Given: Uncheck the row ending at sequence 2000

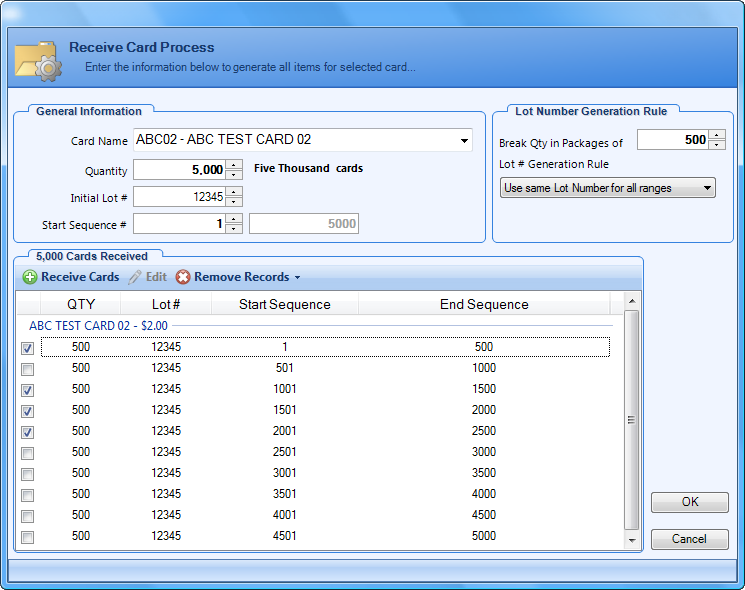Looking at the screenshot, I should pyautogui.click(x=27, y=411).
